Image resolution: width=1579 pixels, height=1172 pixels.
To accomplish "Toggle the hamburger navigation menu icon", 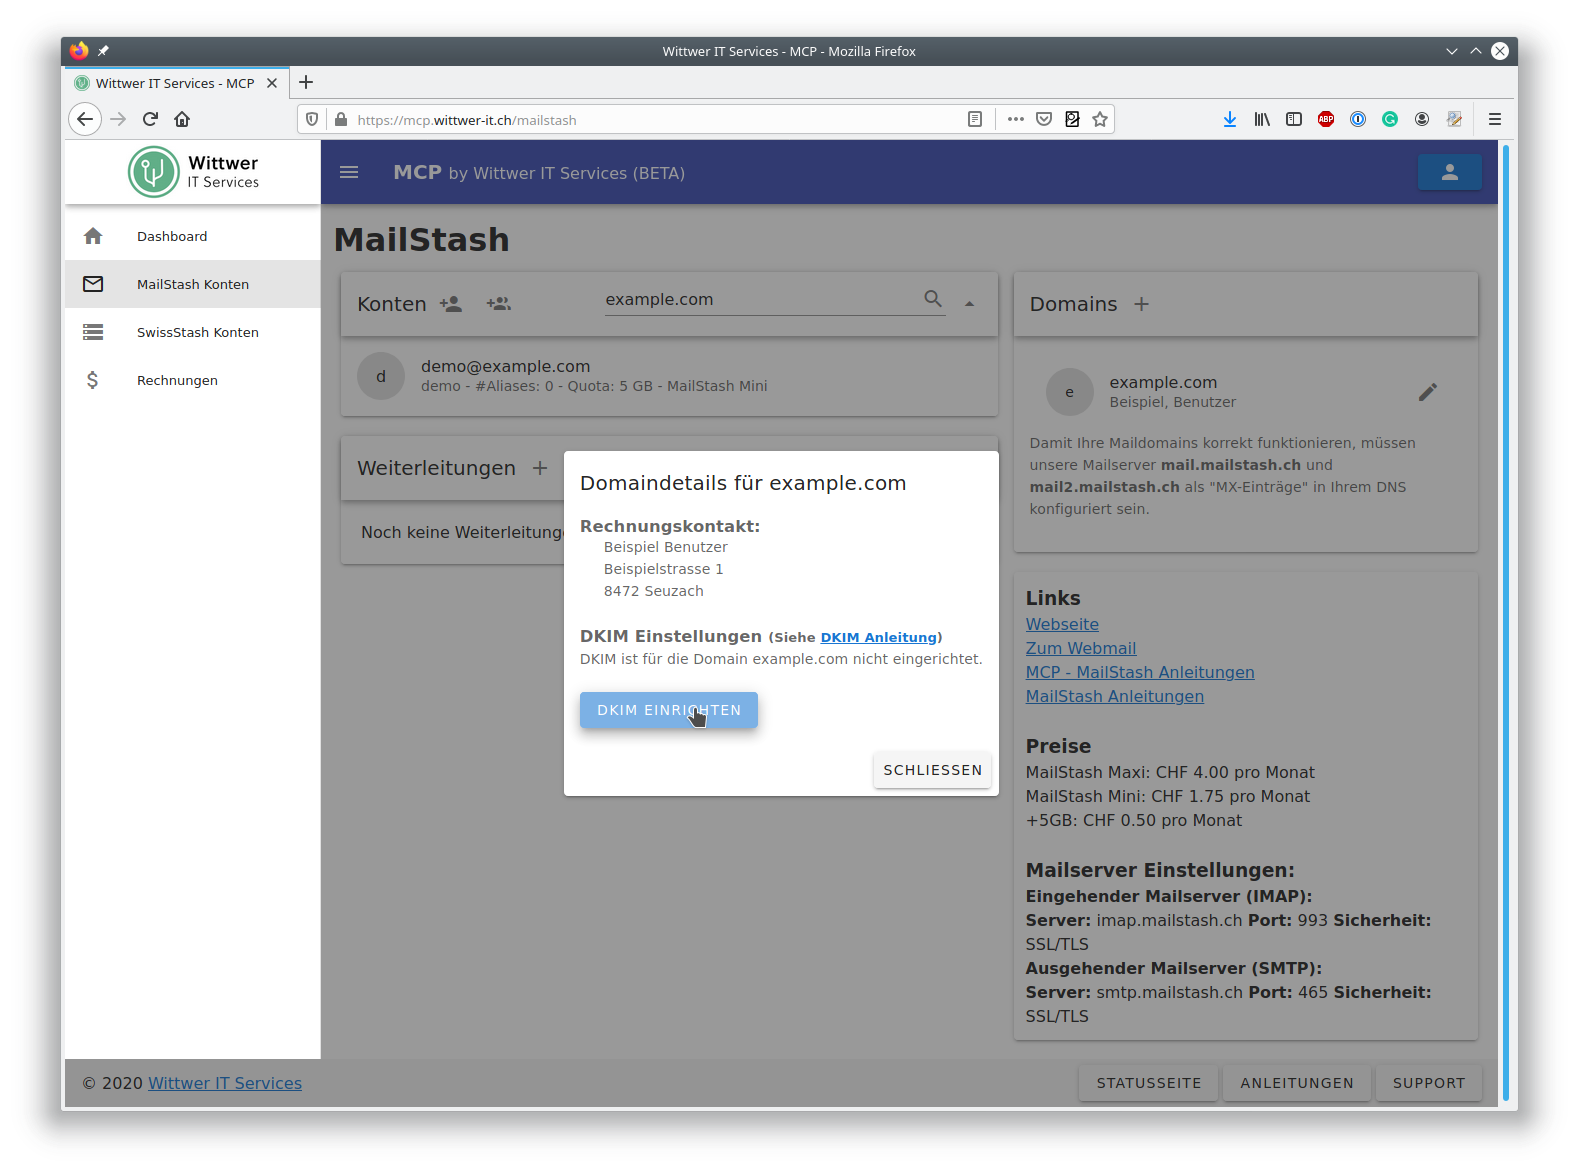I will (x=349, y=172).
